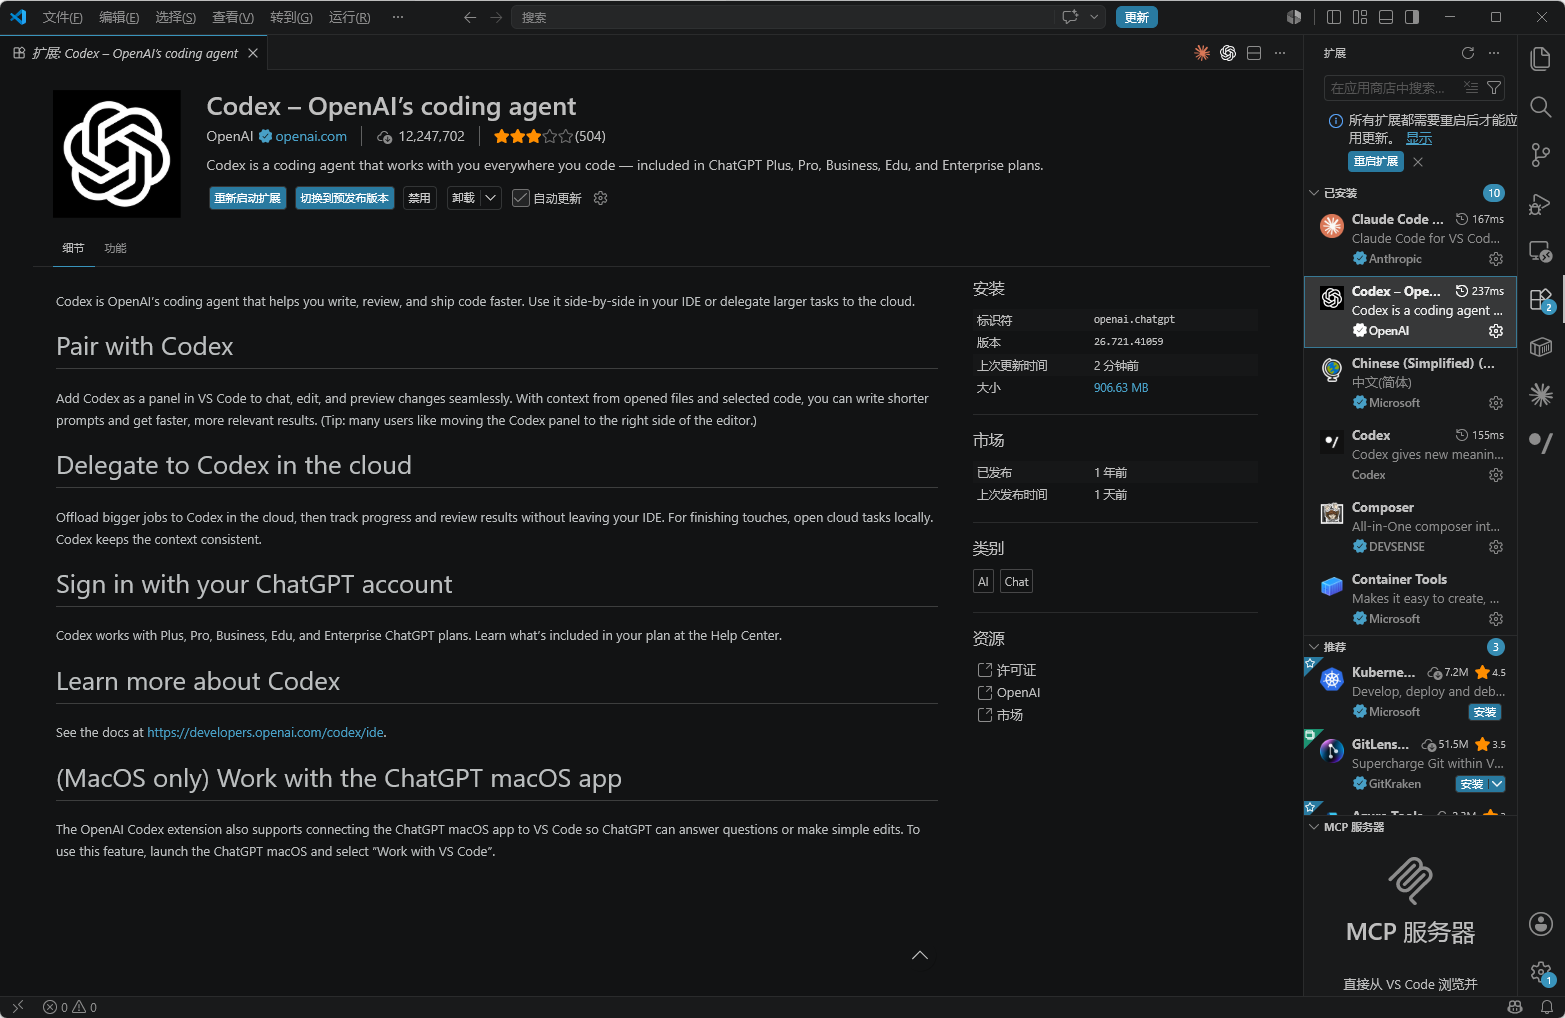Image resolution: width=1565 pixels, height=1018 pixels.
Task: Open the Go menu (转到)
Action: click(x=291, y=17)
